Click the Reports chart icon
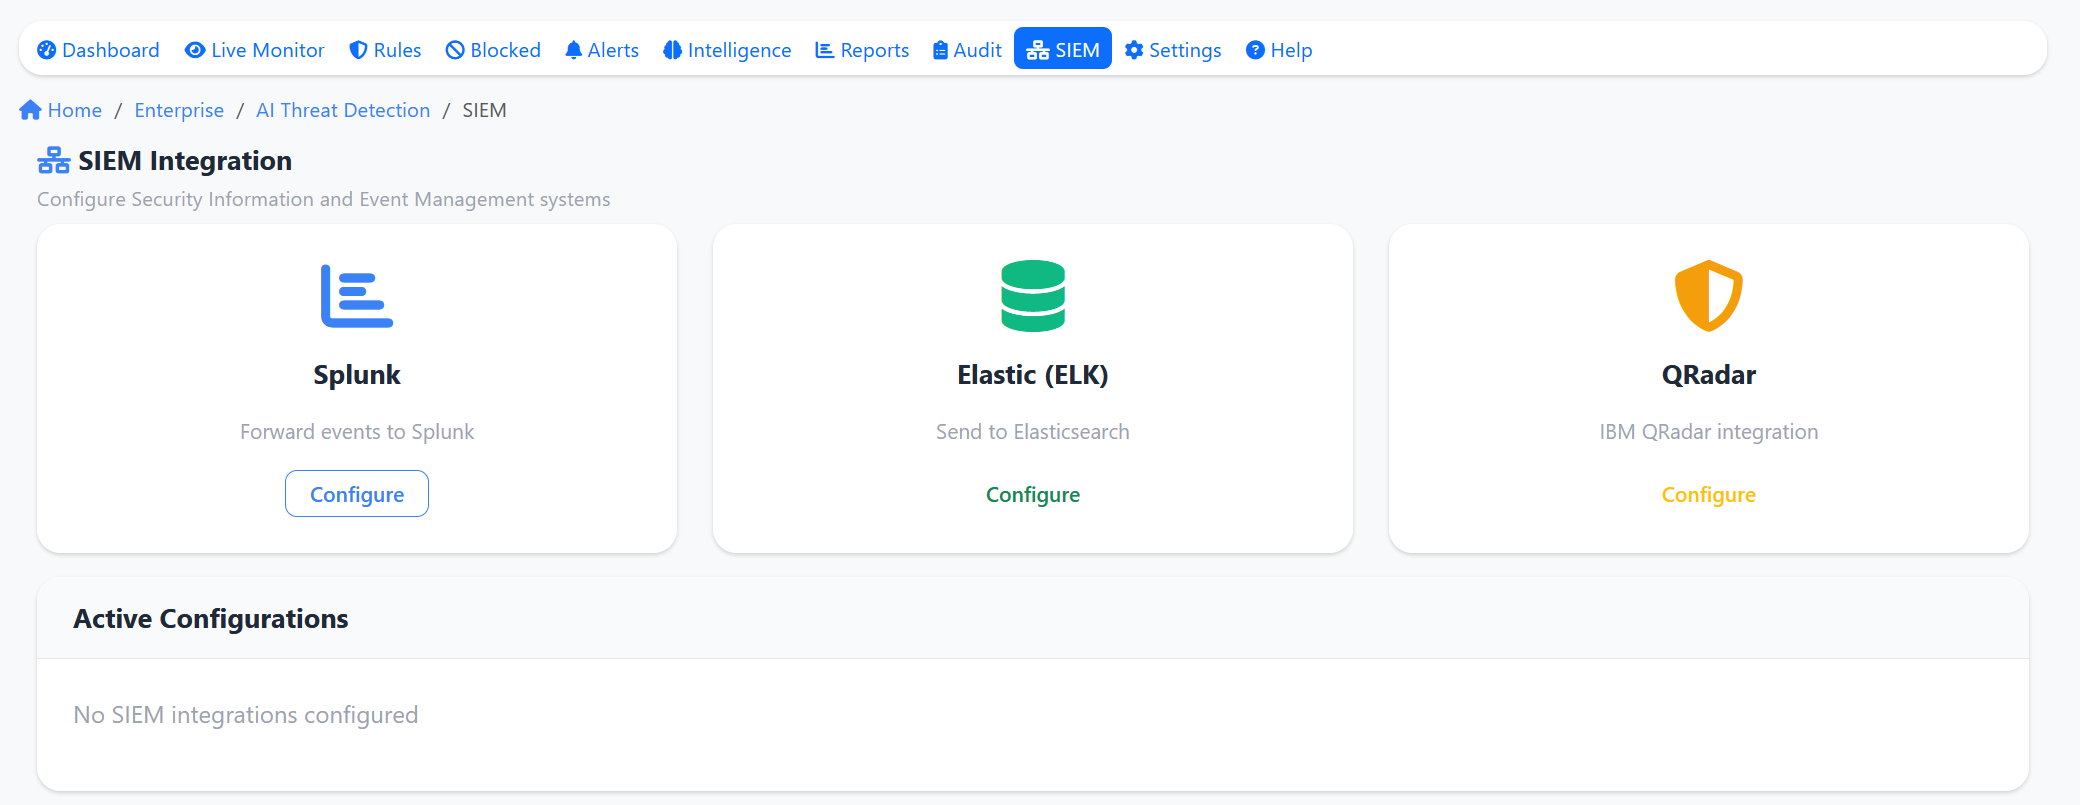The width and height of the screenshot is (2080, 805). pyautogui.click(x=825, y=50)
